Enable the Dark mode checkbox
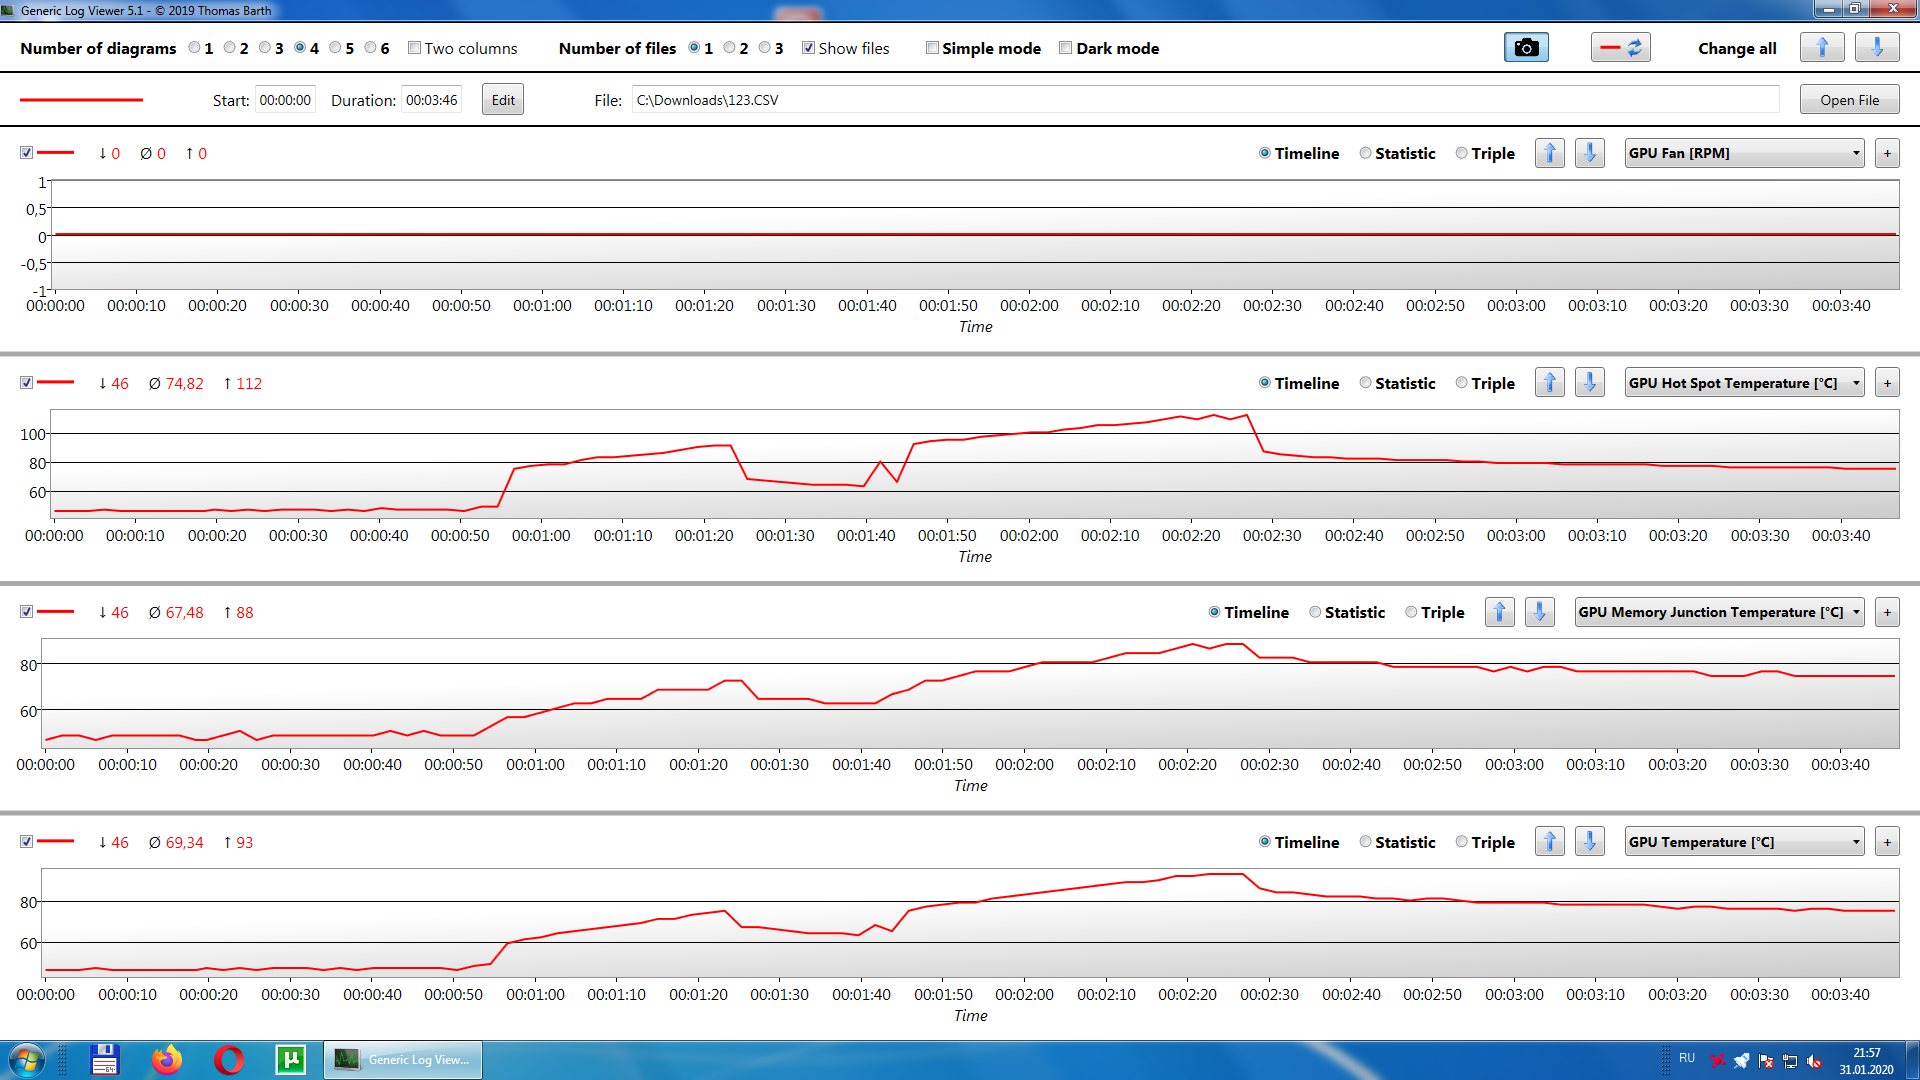The image size is (1920, 1080). [1066, 48]
